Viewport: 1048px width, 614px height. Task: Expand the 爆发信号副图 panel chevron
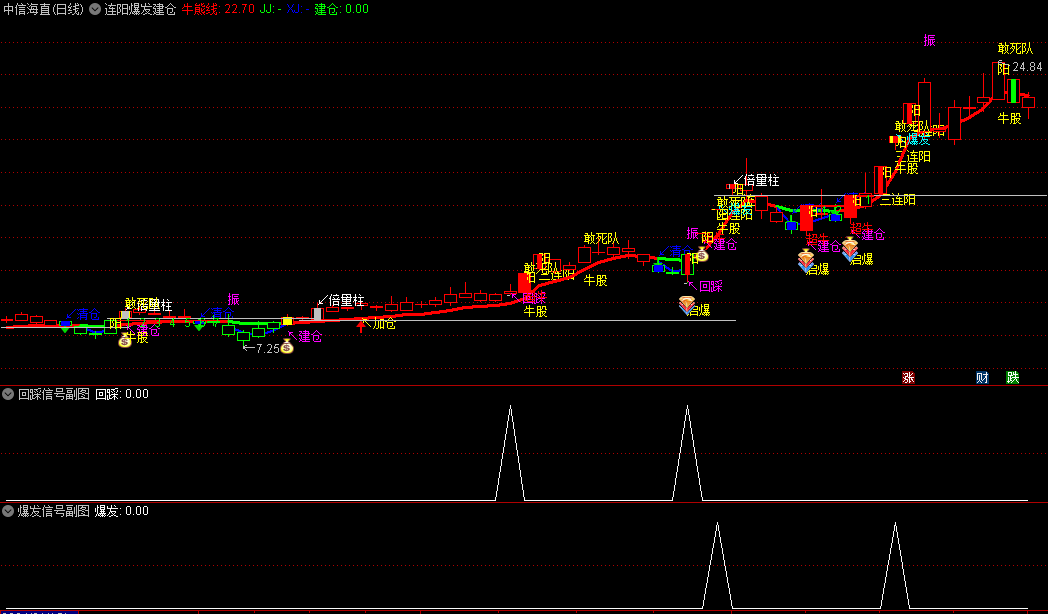8,511
